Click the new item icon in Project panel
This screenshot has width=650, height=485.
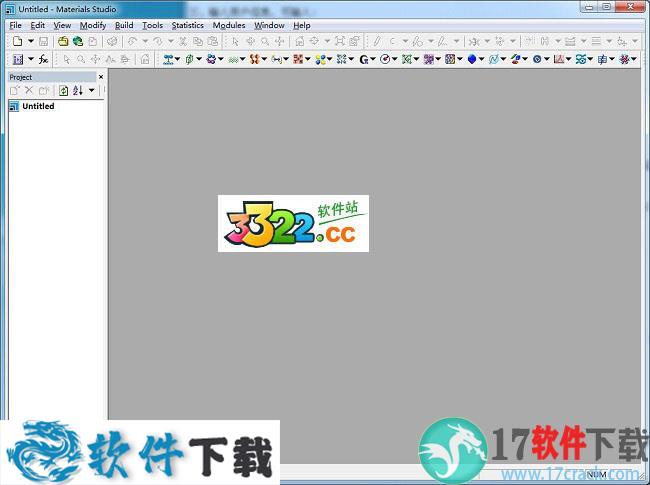click(15, 90)
